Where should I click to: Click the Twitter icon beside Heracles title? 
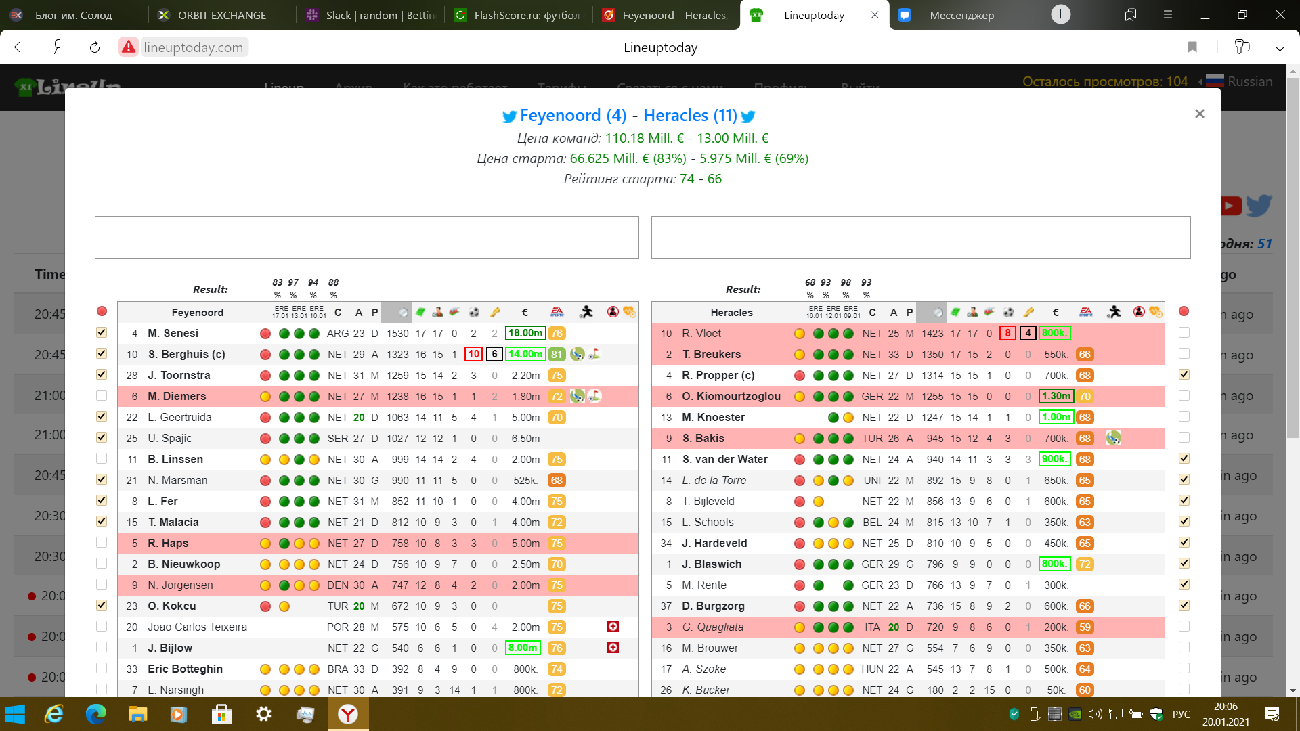747,116
